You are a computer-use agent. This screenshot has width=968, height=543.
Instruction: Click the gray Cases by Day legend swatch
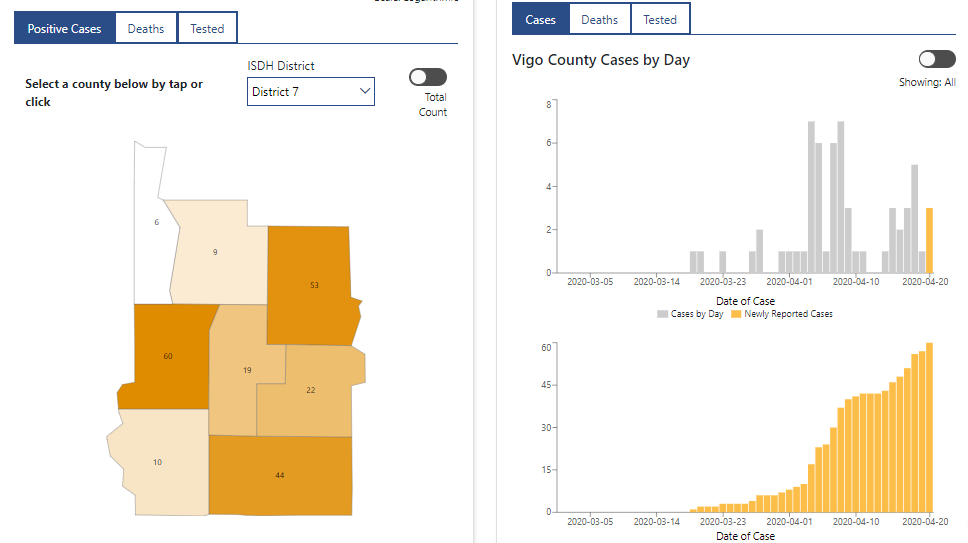[662, 314]
